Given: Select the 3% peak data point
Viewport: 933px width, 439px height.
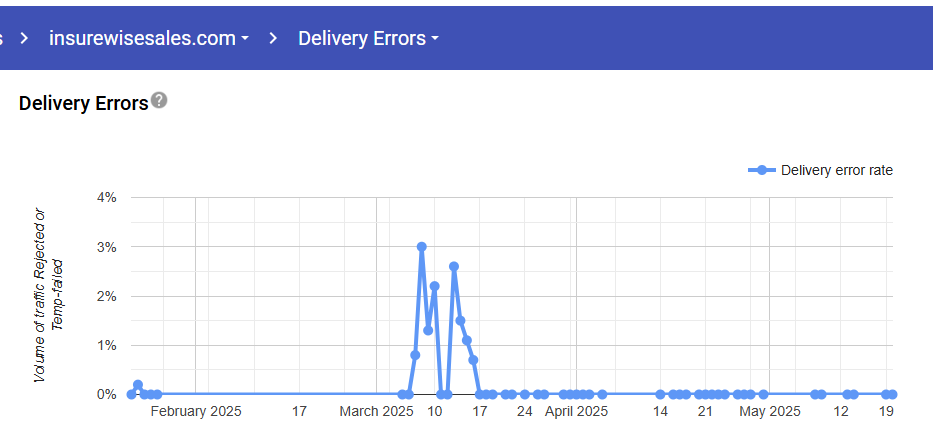Looking at the screenshot, I should tap(422, 246).
